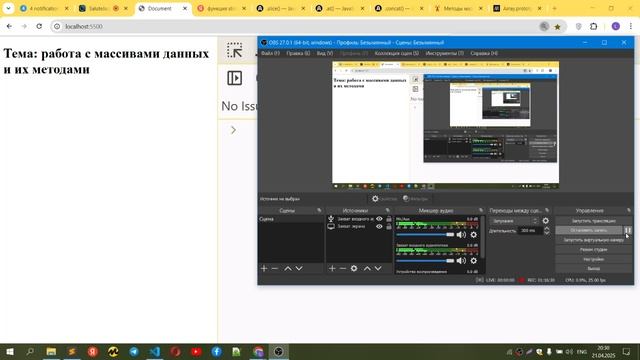Lock the Захват экрана source
The width and height of the screenshot is (640, 360).
[x=389, y=226]
